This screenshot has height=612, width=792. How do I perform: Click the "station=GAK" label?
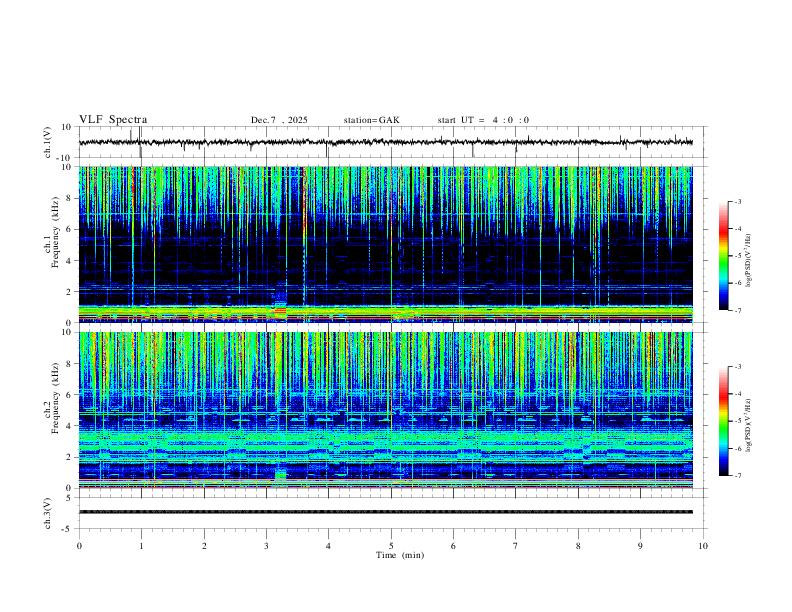371,120
